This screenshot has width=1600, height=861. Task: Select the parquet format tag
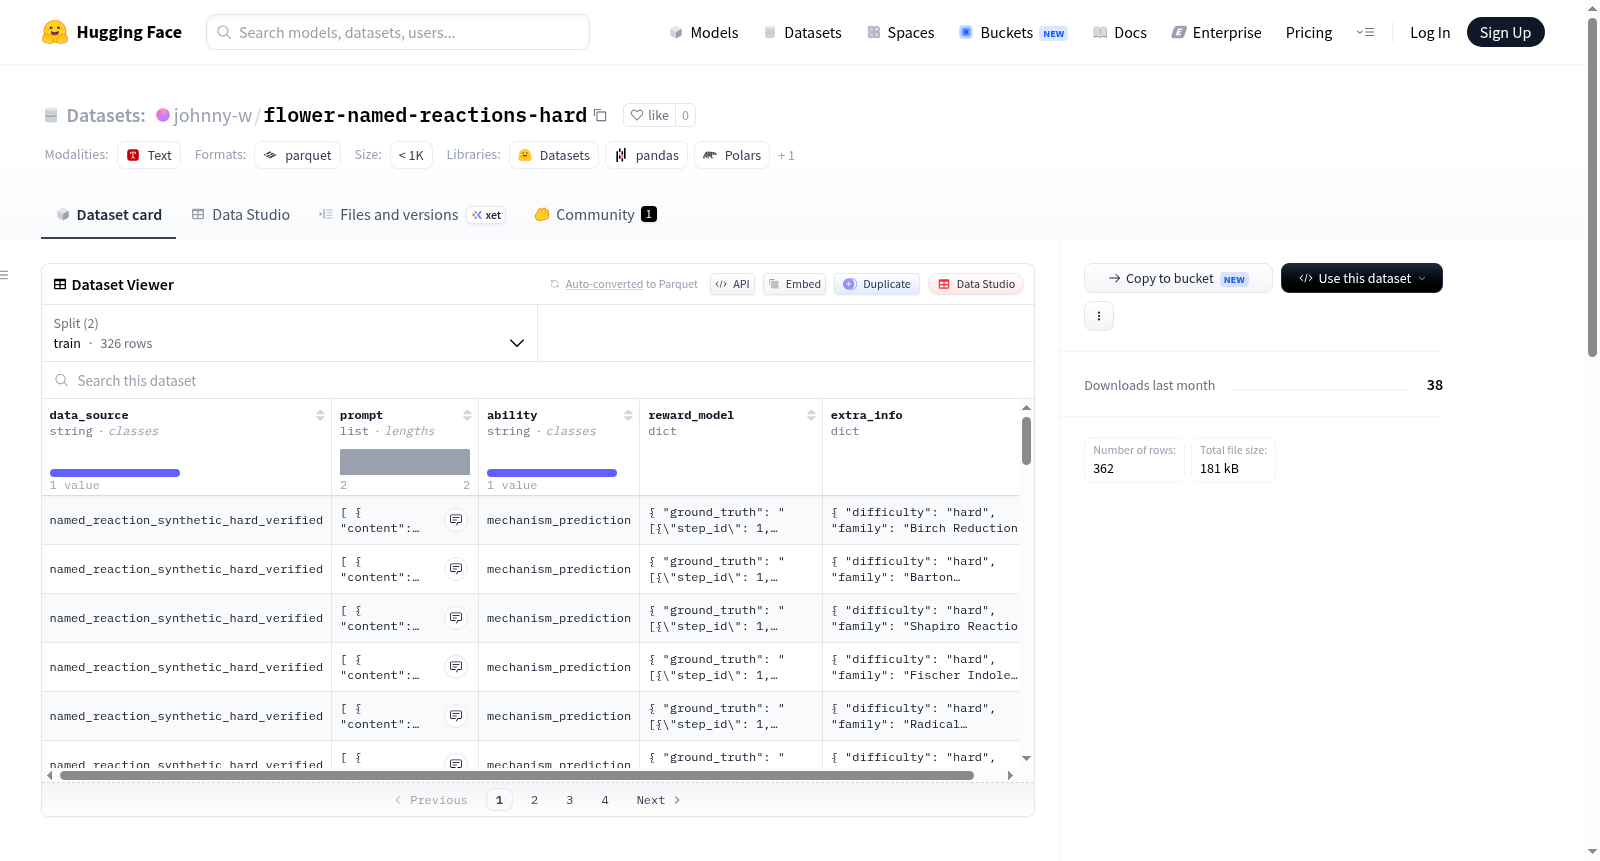coord(298,155)
